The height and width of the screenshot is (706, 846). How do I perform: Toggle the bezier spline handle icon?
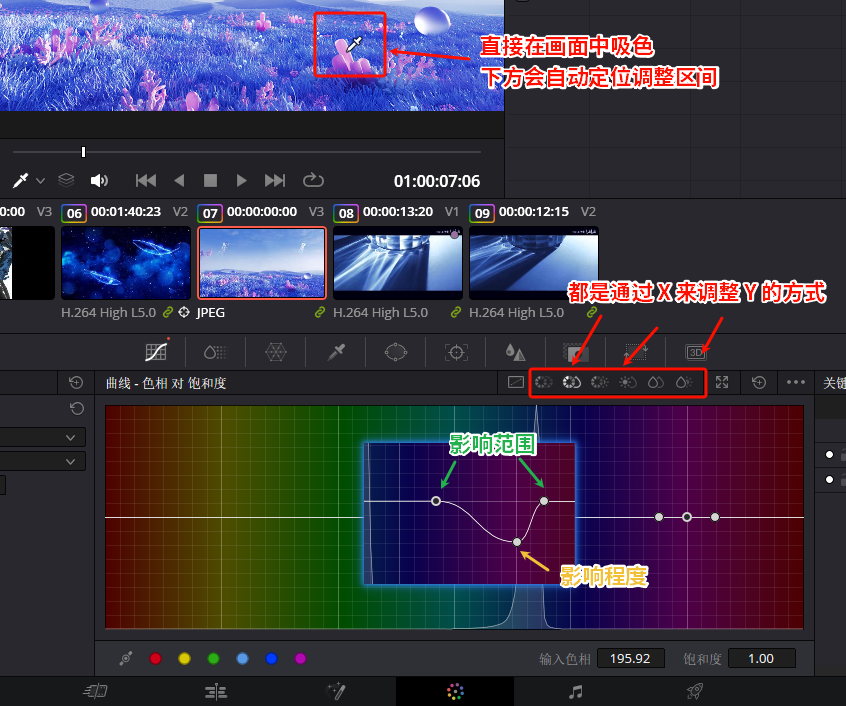(126, 658)
